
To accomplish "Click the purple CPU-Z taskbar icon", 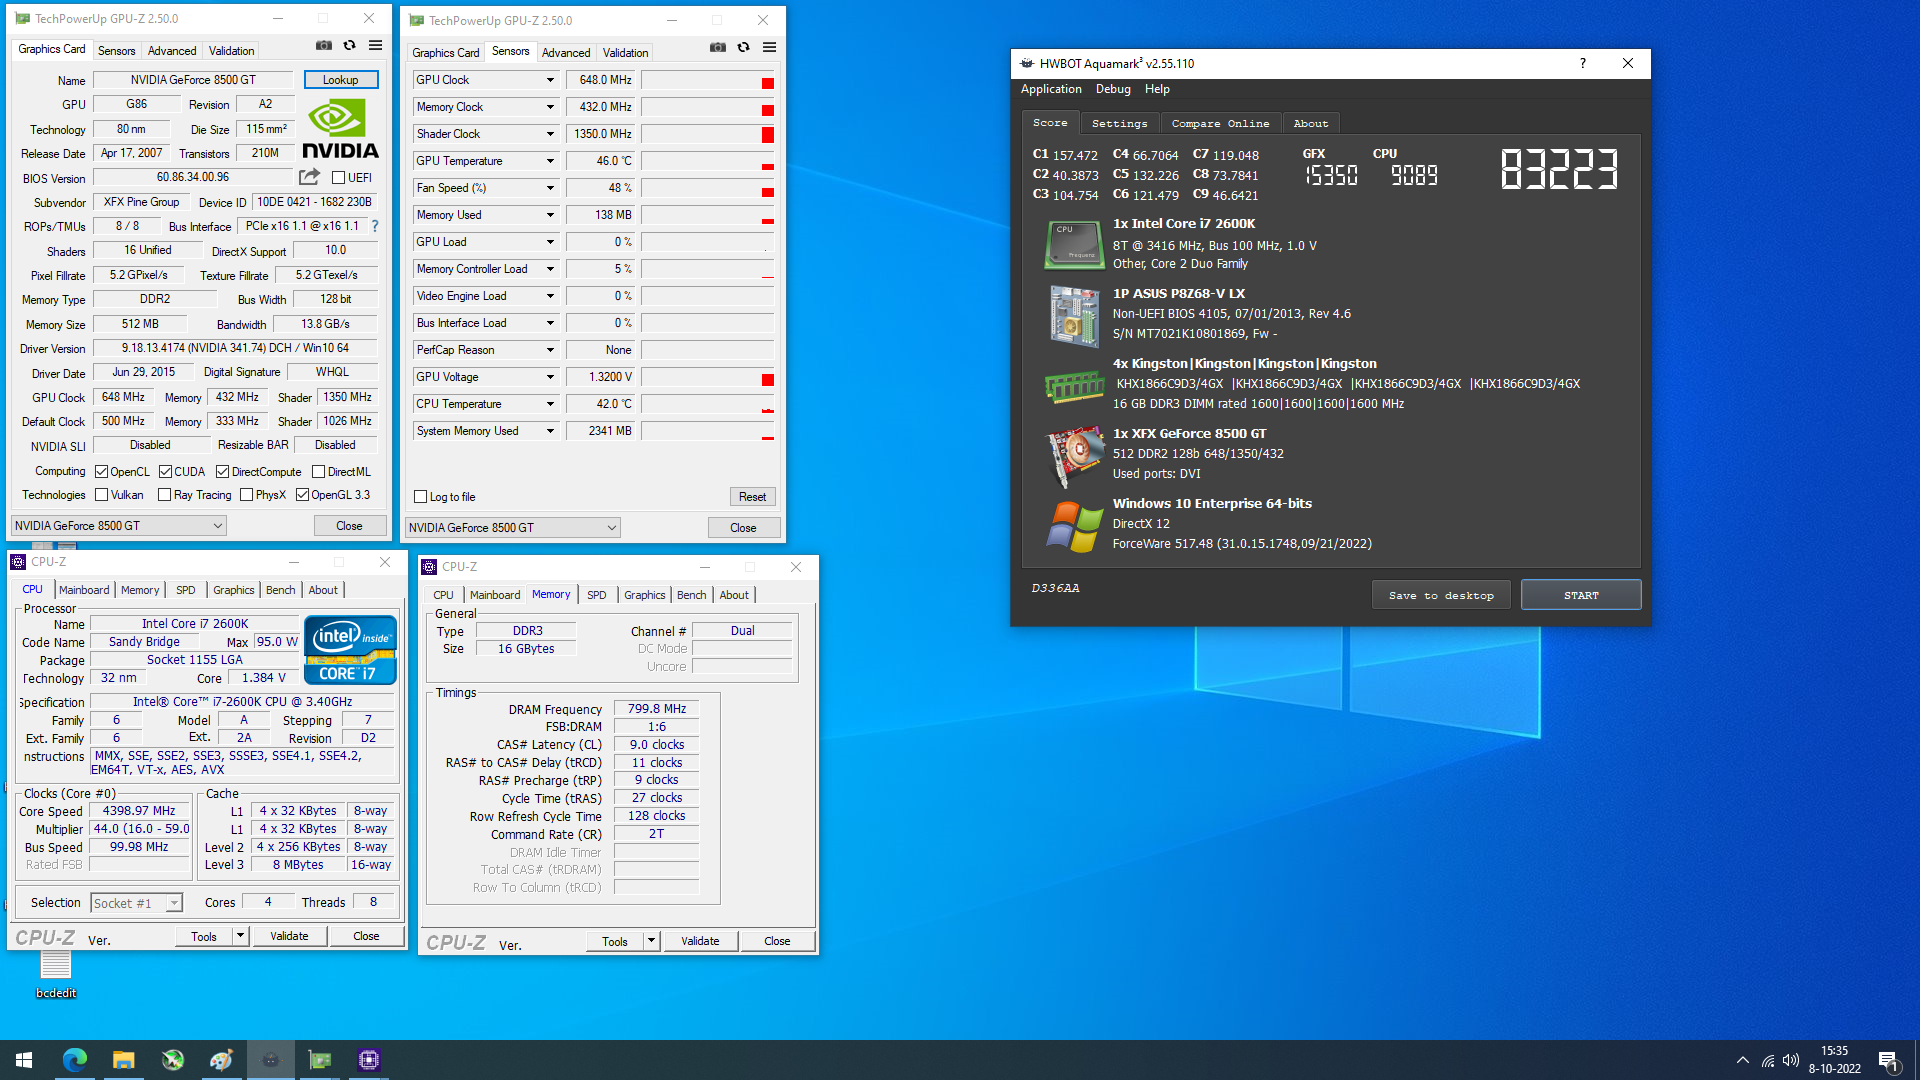I will [x=369, y=1060].
